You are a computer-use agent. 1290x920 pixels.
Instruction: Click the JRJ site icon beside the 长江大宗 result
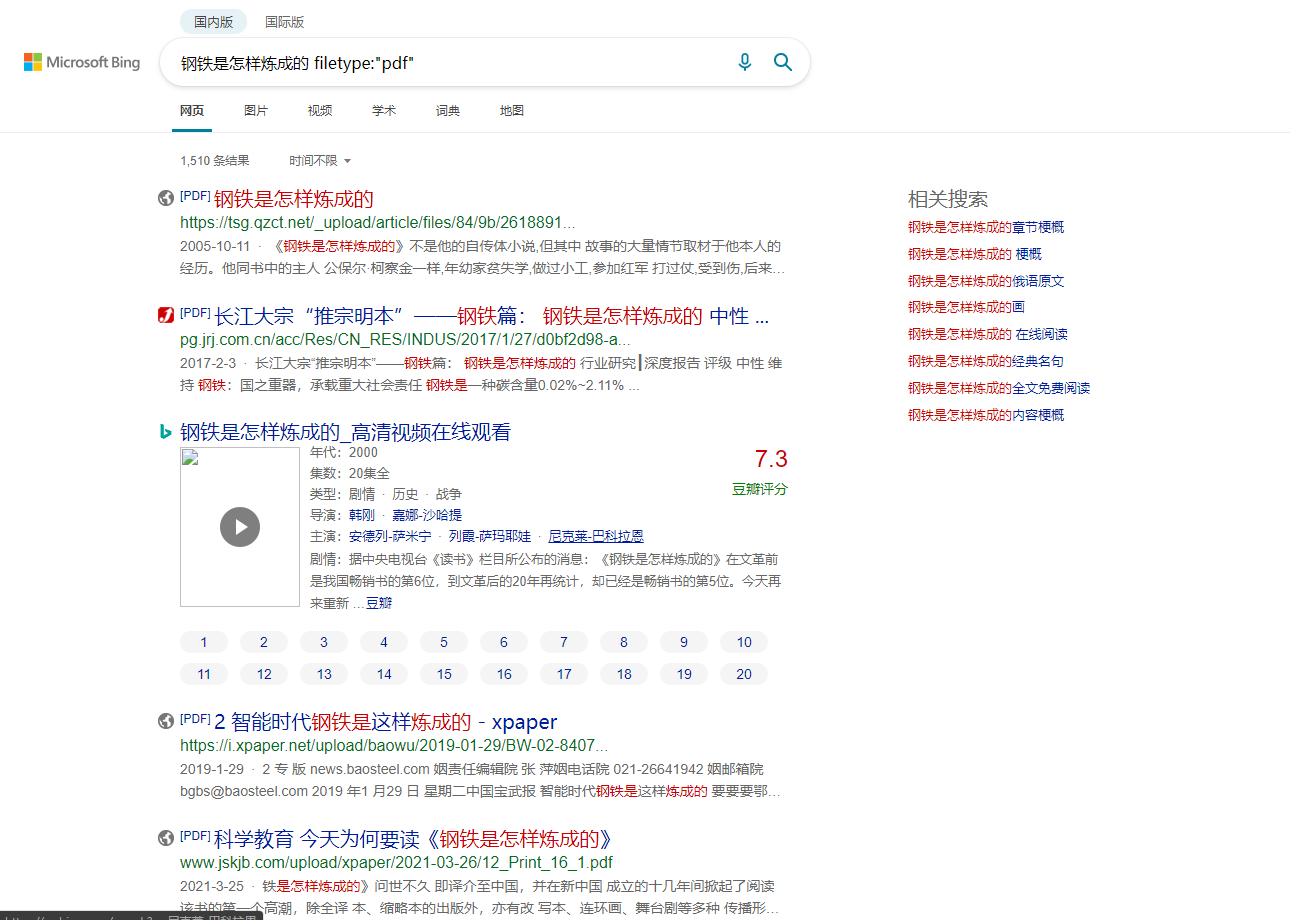pyautogui.click(x=166, y=315)
